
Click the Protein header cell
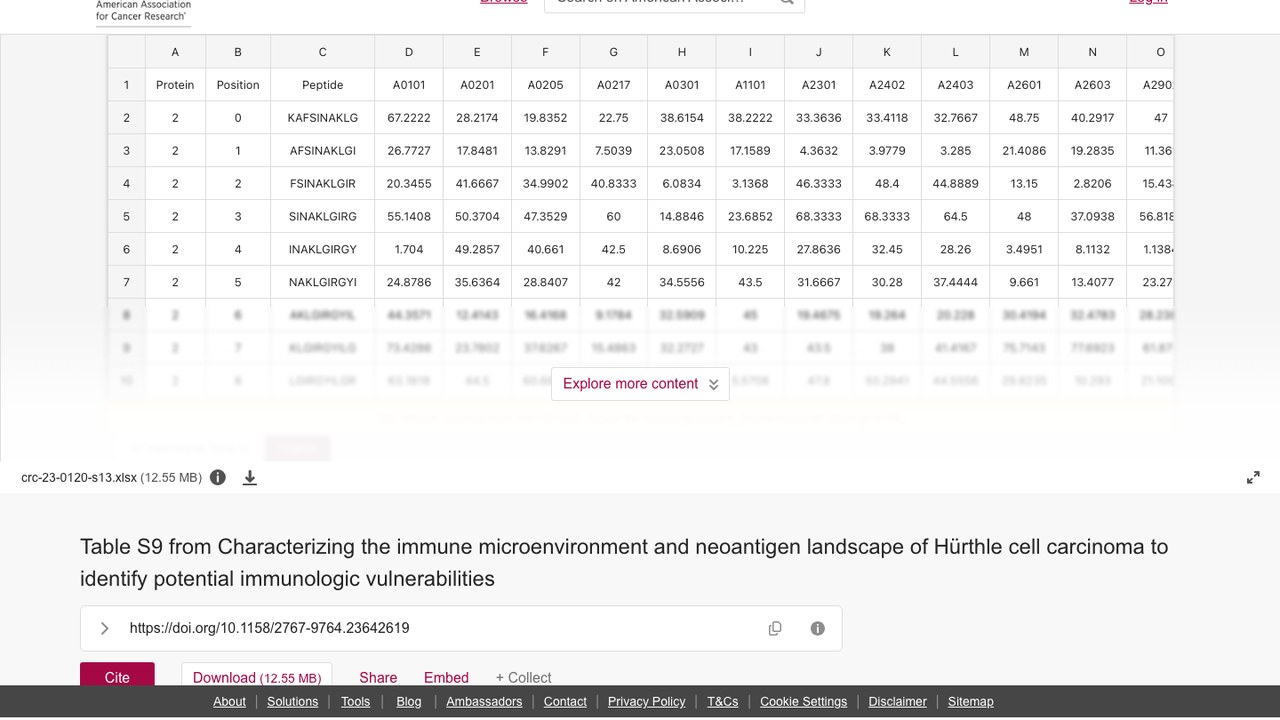click(175, 85)
